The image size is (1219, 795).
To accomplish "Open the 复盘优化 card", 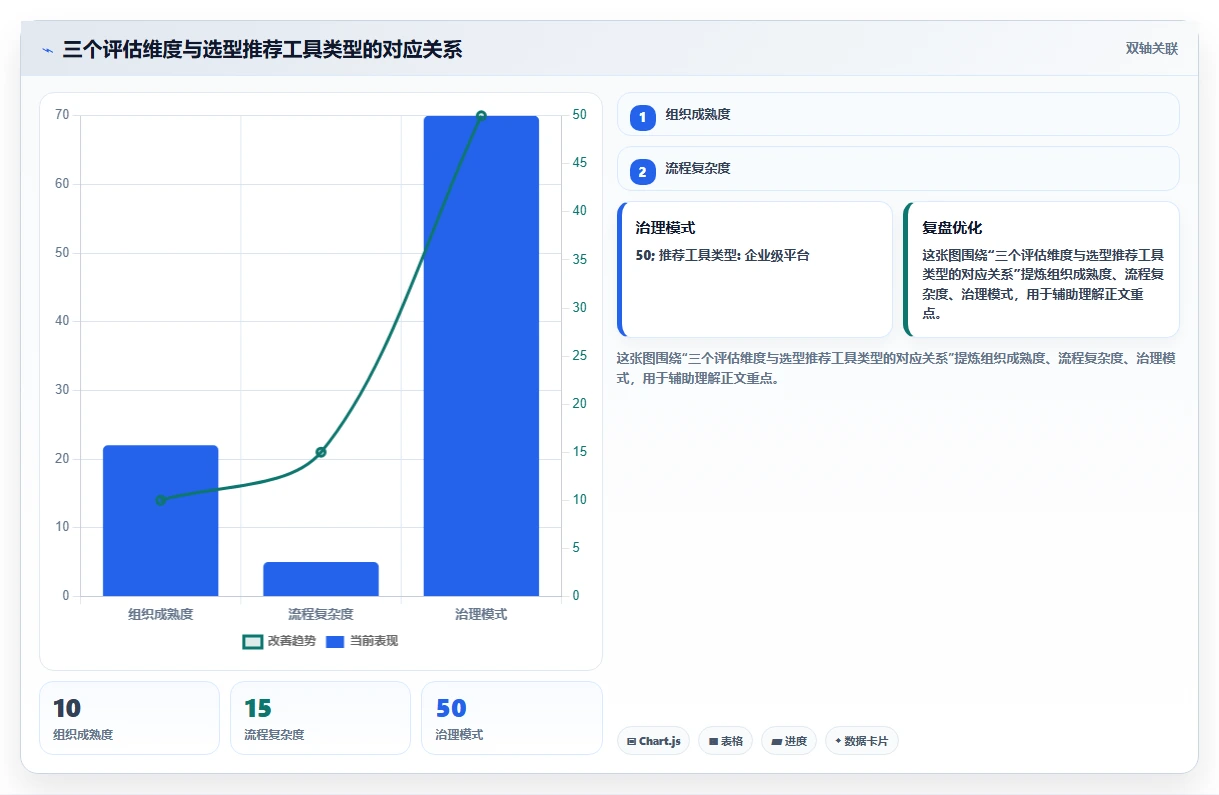I will (1041, 270).
